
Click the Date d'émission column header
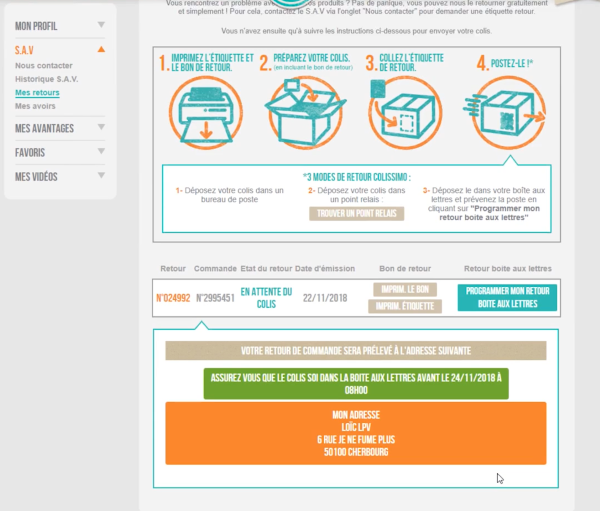click(x=325, y=269)
